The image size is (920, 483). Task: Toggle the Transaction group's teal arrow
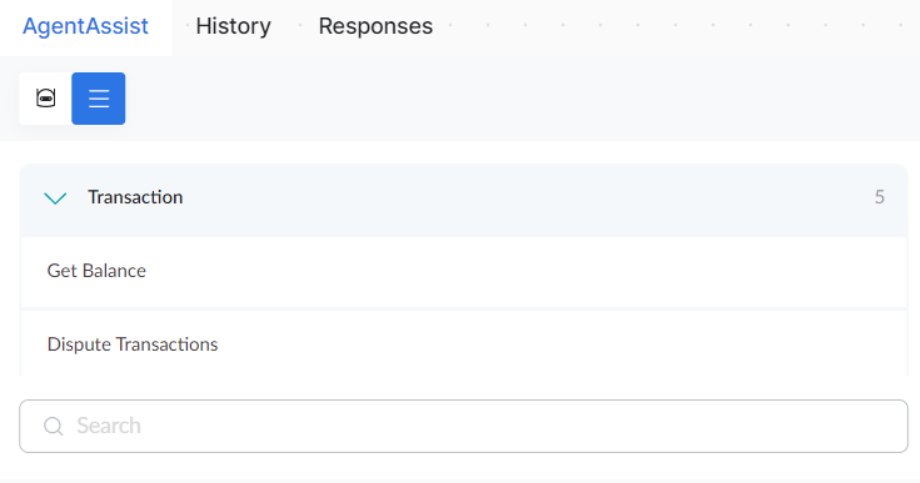[x=56, y=198]
